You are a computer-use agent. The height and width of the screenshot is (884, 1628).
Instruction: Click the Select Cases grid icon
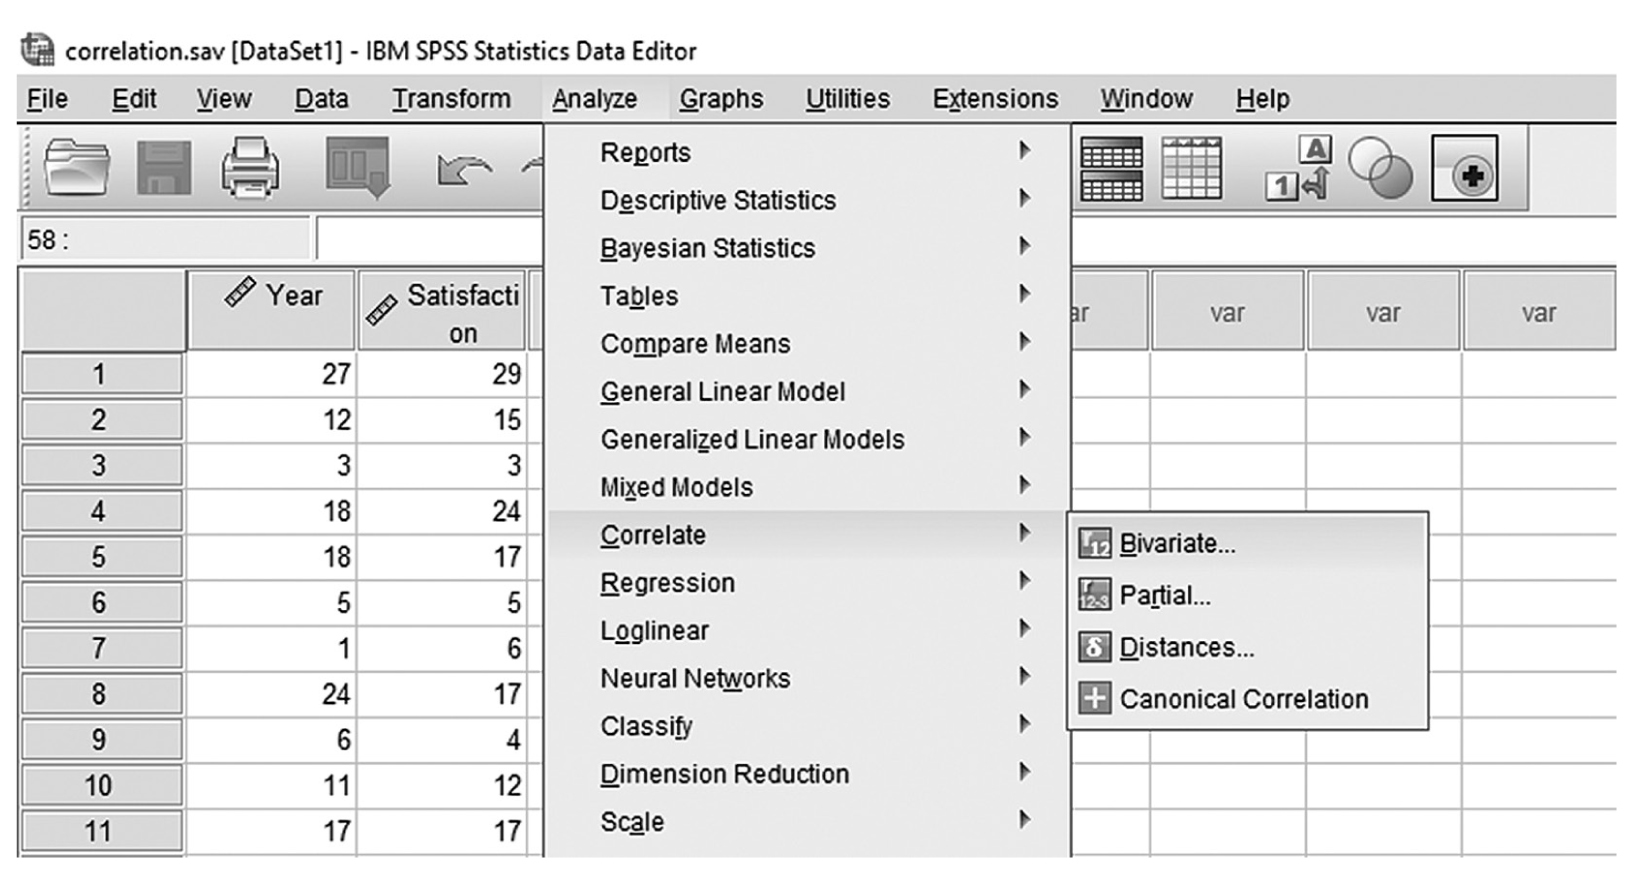coord(1191,168)
